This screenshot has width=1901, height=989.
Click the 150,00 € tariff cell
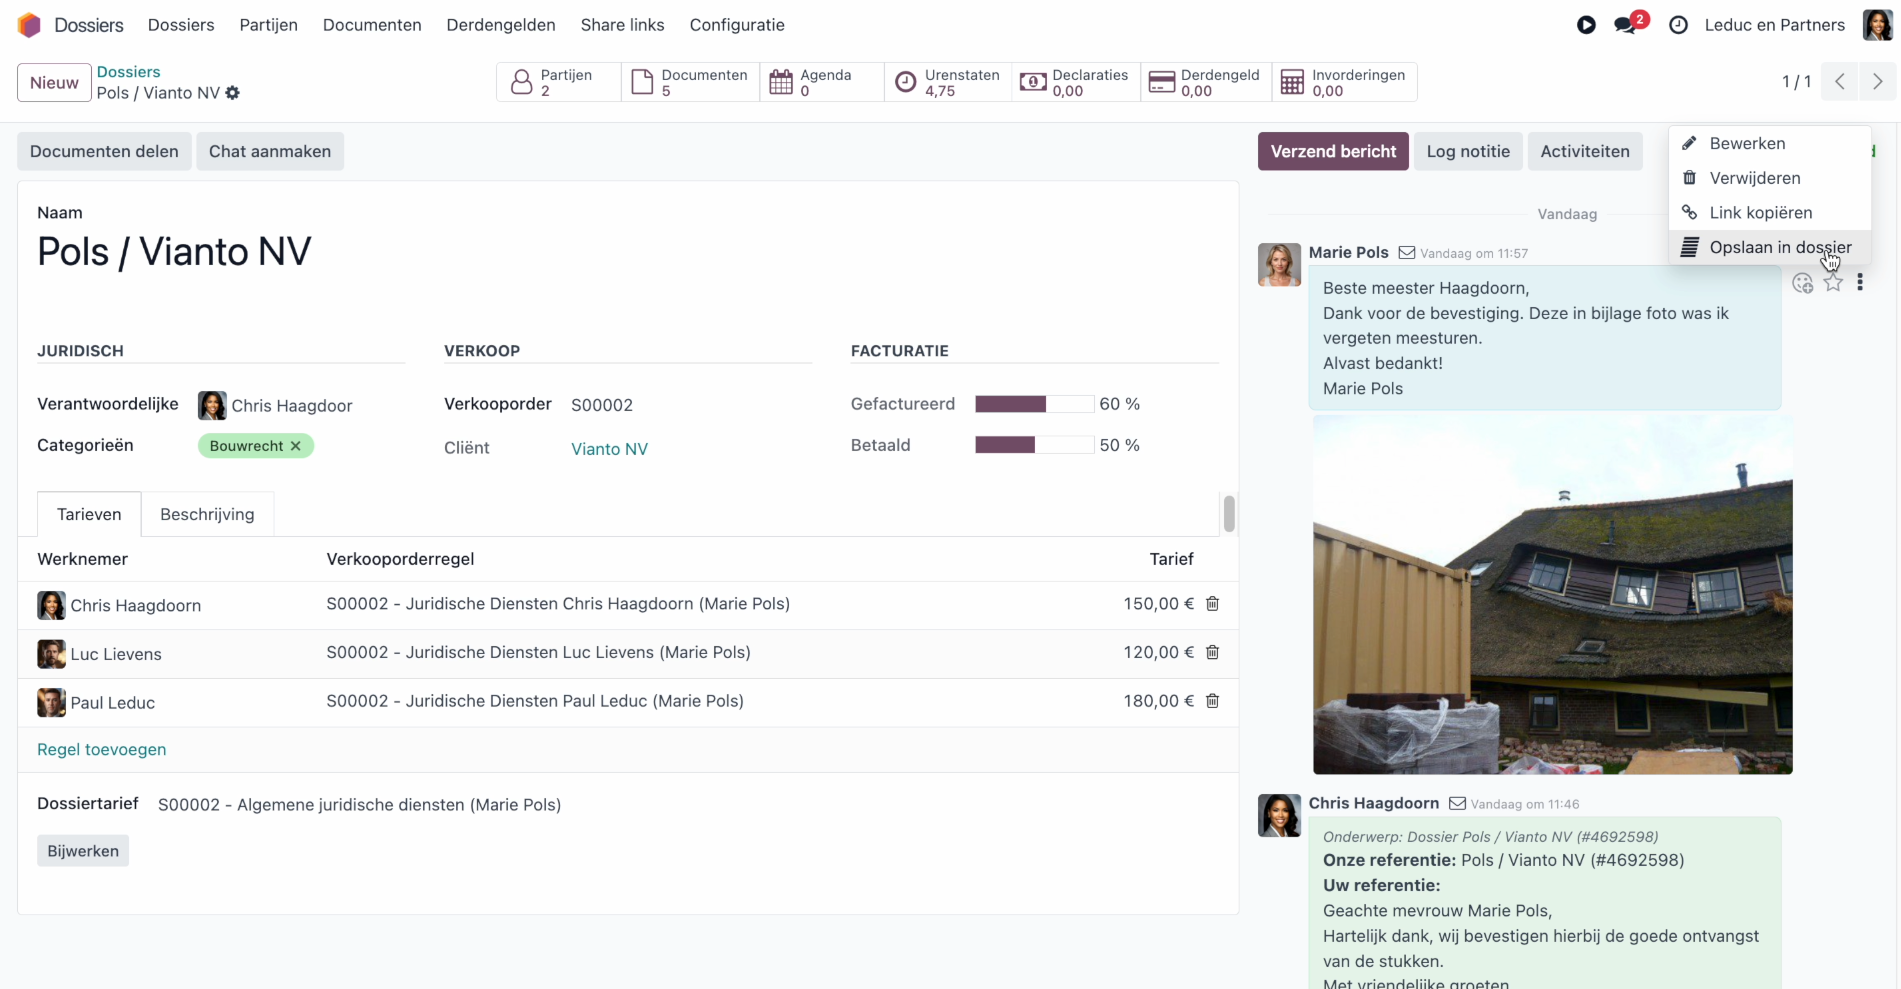(1158, 604)
